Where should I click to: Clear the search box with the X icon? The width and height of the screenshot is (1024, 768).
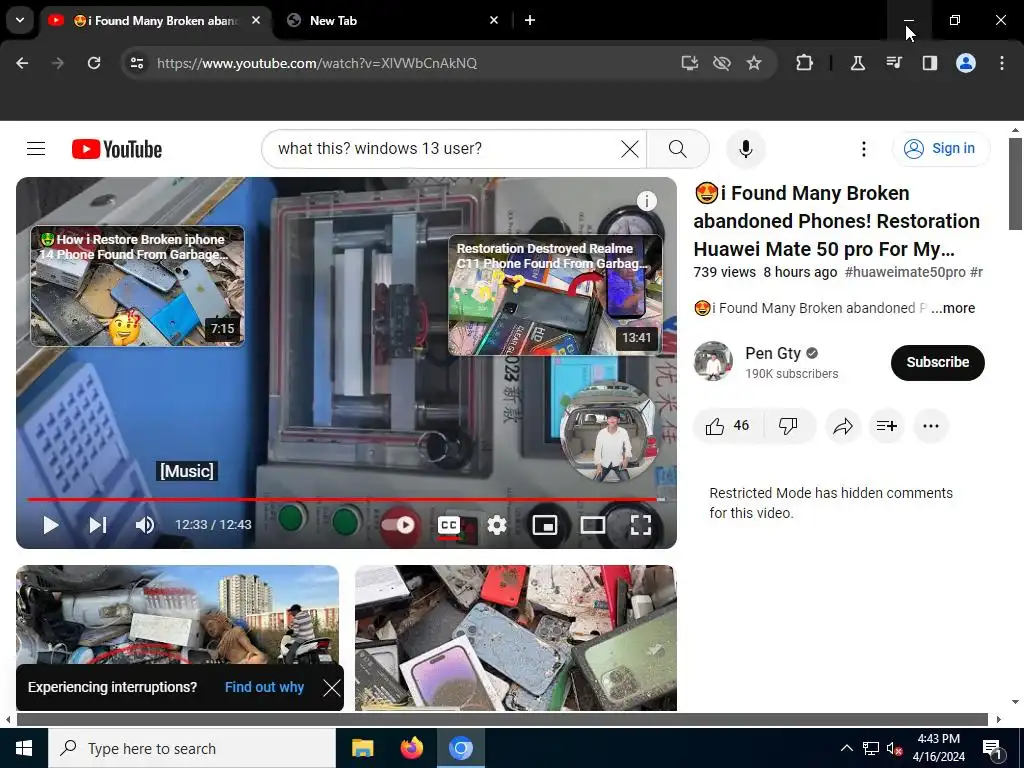click(x=630, y=149)
